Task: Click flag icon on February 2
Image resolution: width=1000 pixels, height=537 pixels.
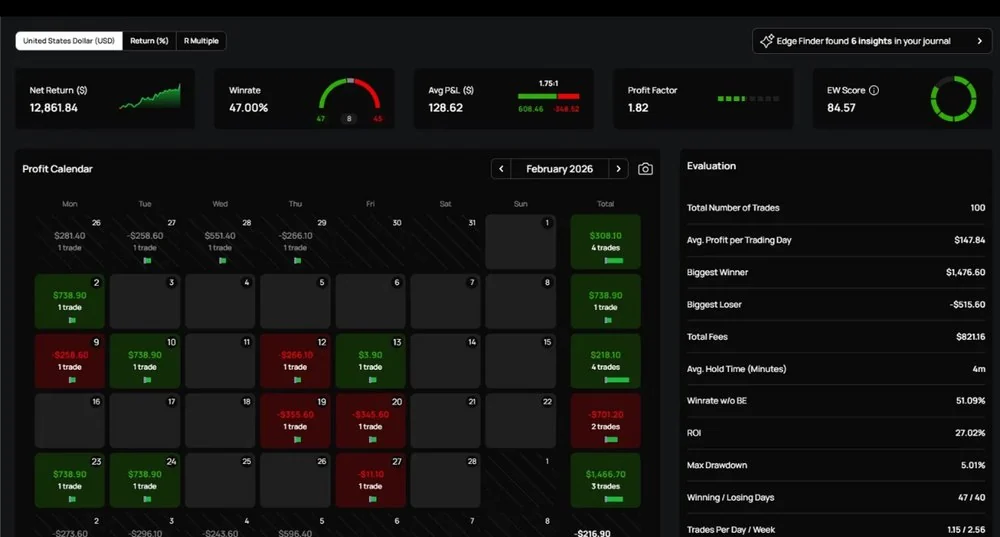Action: click(72, 320)
